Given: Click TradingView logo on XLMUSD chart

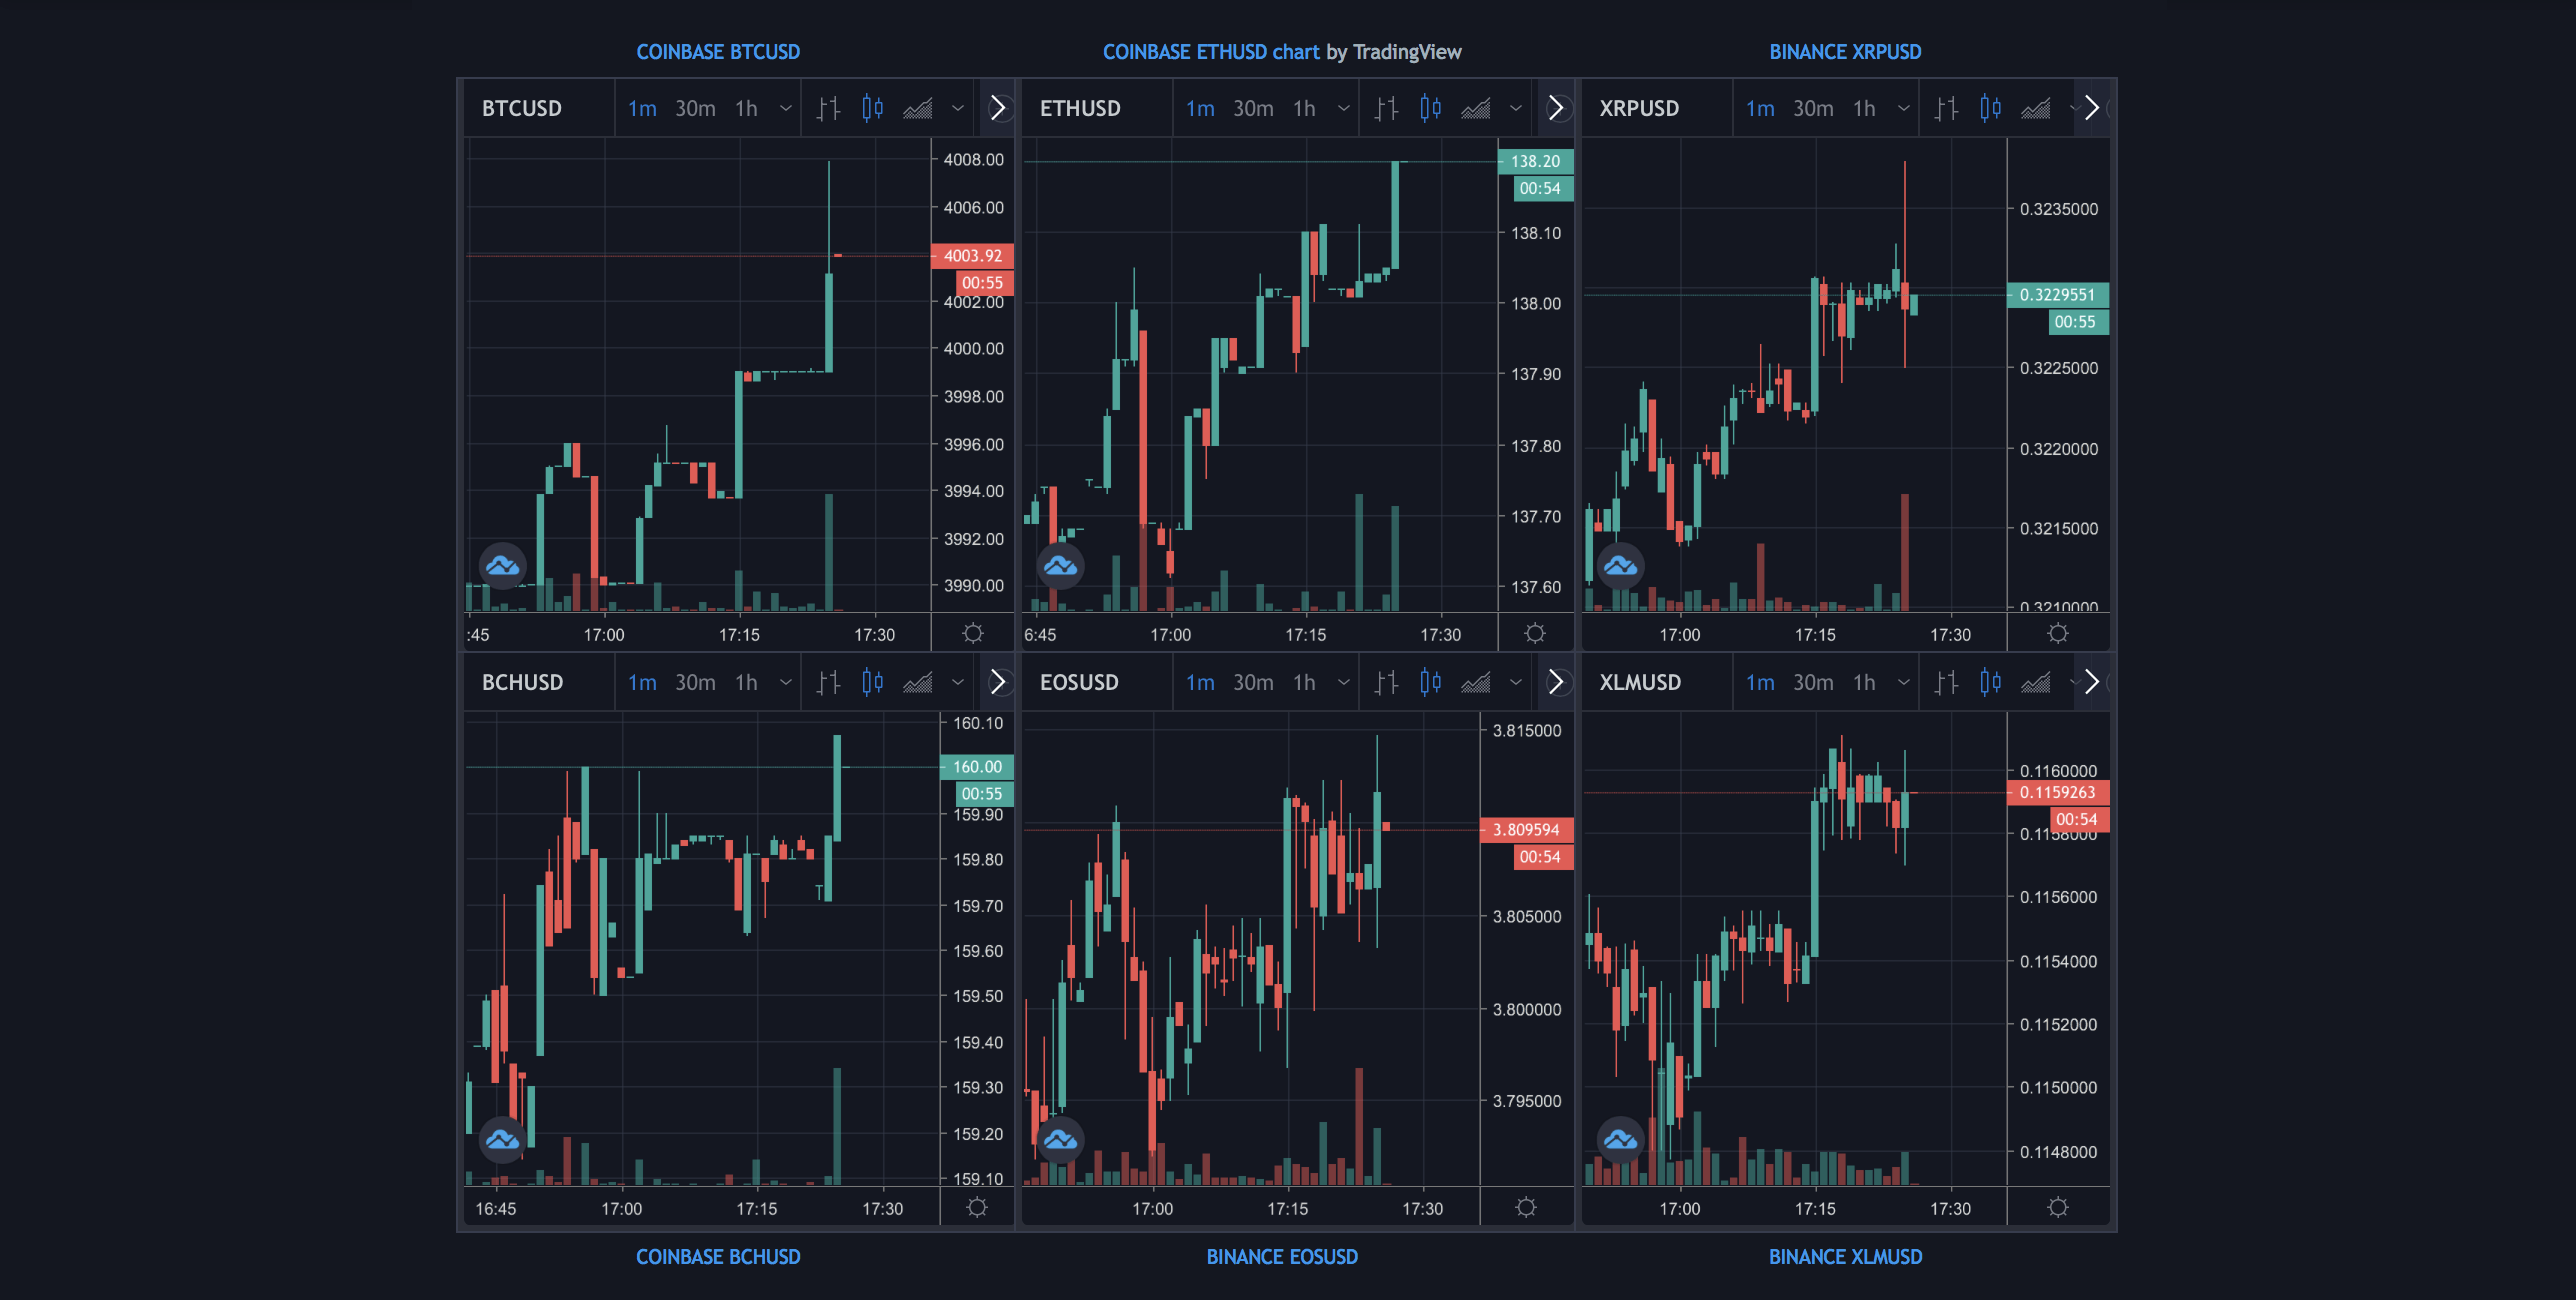Looking at the screenshot, I should coord(1620,1140).
